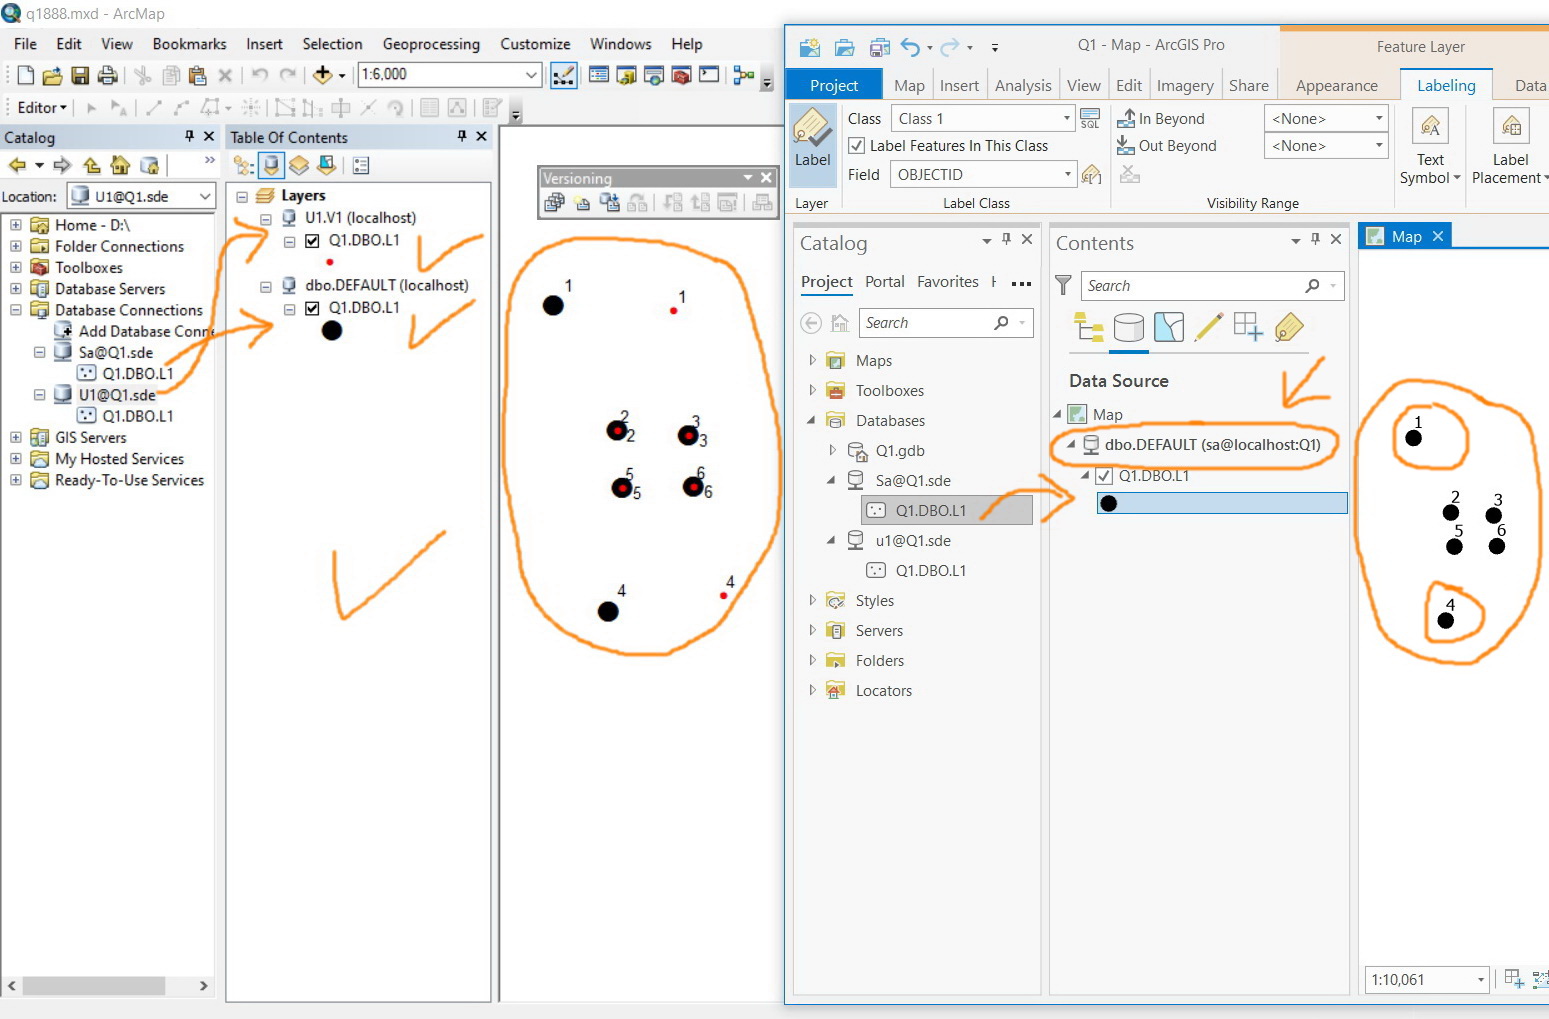Select List By Data Source in Pro Contents
The image size is (1549, 1019).
coord(1129,327)
